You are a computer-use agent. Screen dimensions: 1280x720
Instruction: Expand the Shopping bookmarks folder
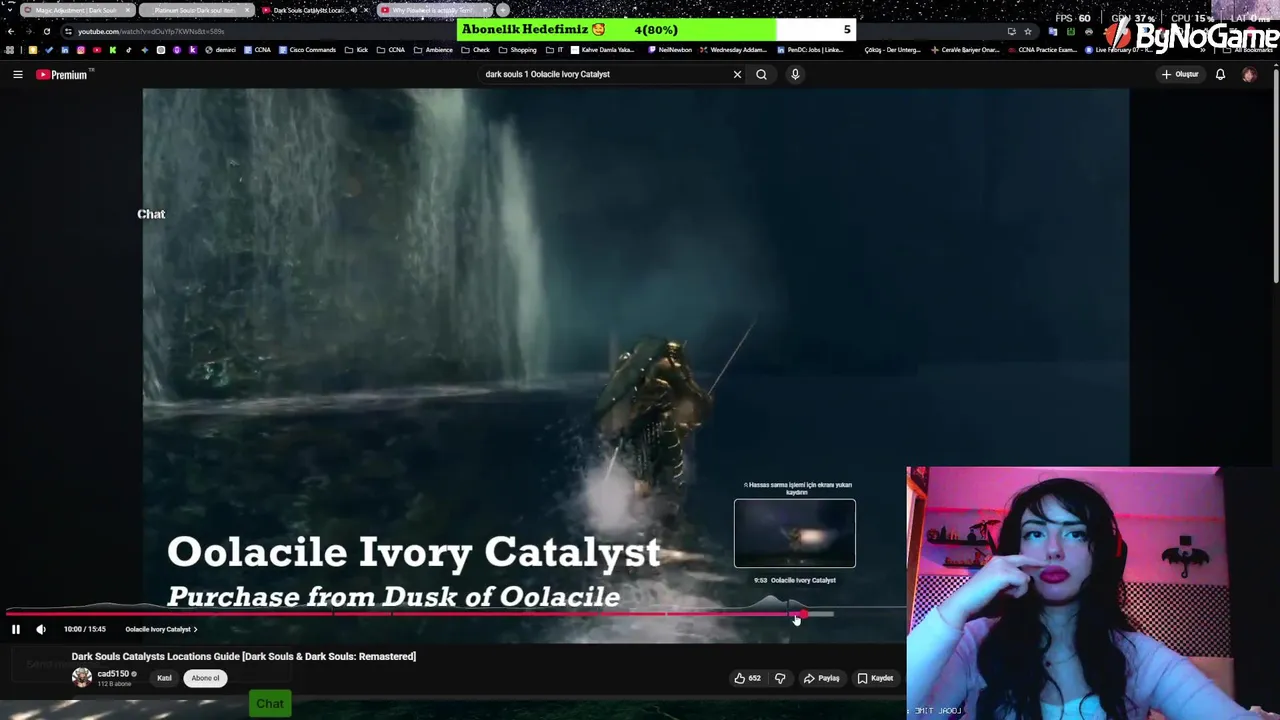[x=517, y=50]
